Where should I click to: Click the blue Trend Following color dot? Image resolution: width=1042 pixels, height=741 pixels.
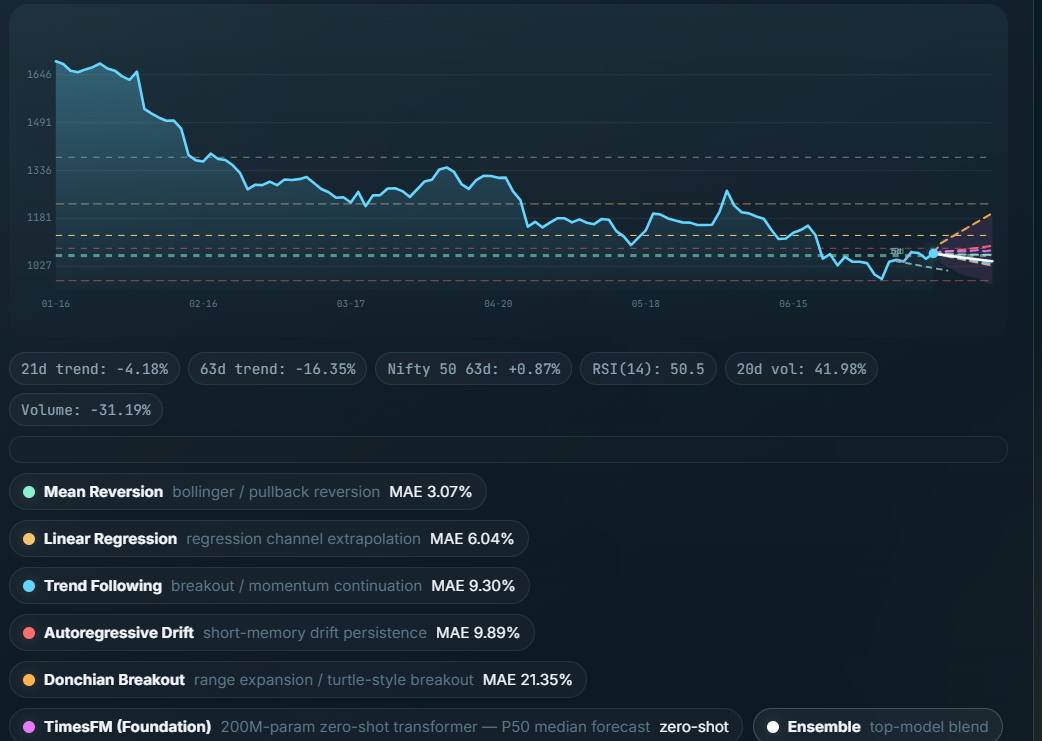click(x=29, y=586)
